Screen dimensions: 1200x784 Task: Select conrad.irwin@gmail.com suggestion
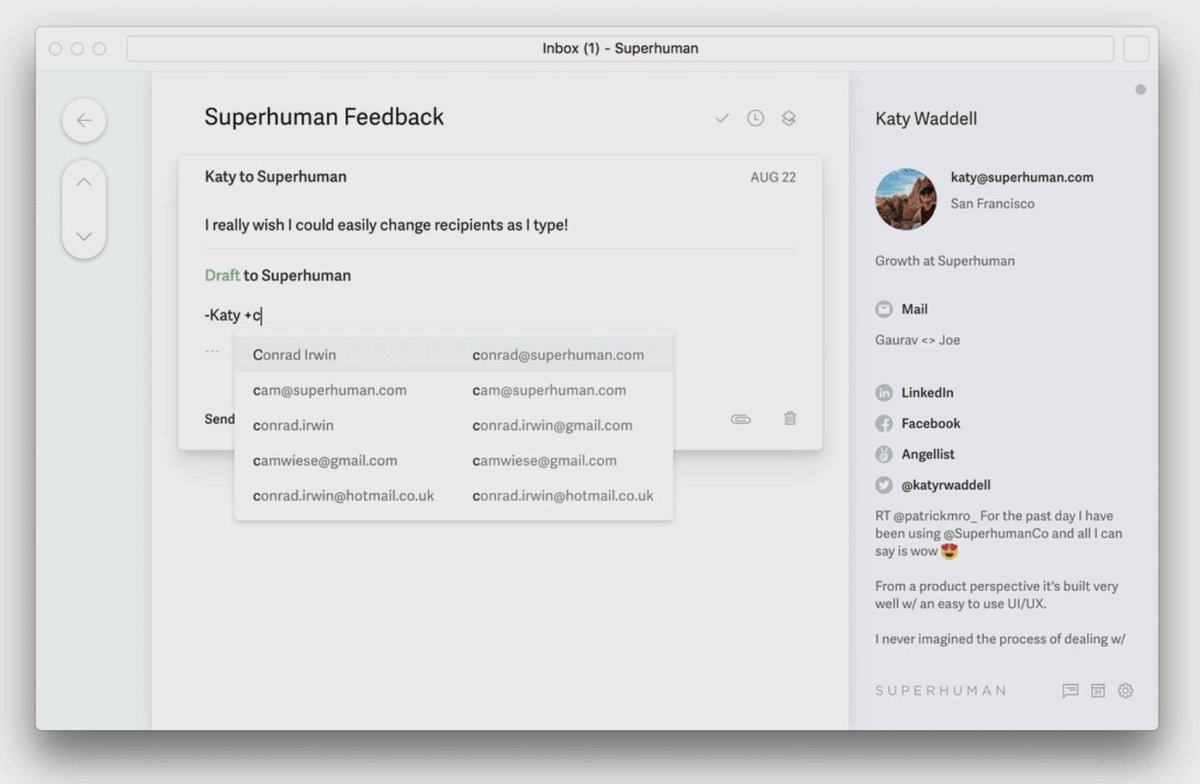453,425
